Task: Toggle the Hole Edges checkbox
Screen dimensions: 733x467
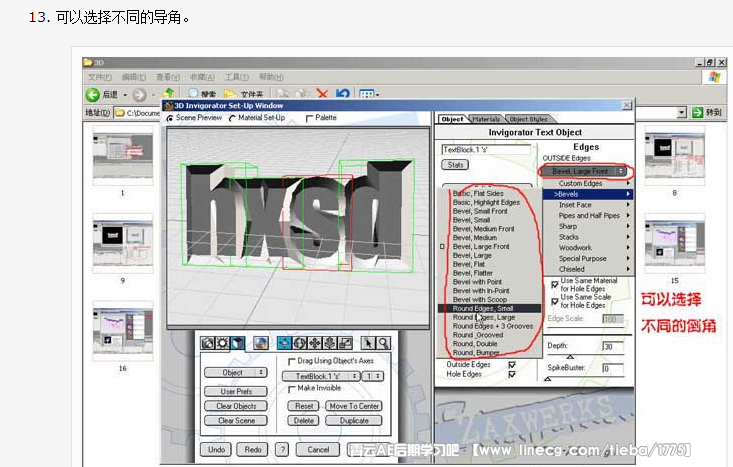Action: 512,374
